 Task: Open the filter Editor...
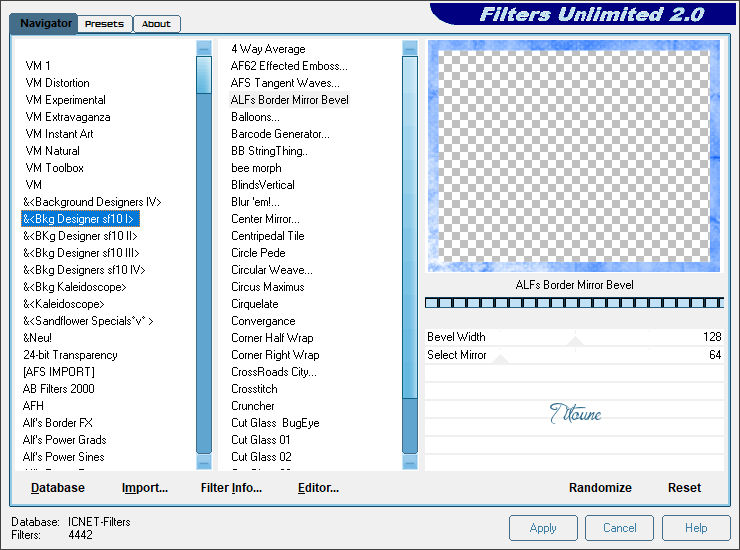[x=318, y=488]
